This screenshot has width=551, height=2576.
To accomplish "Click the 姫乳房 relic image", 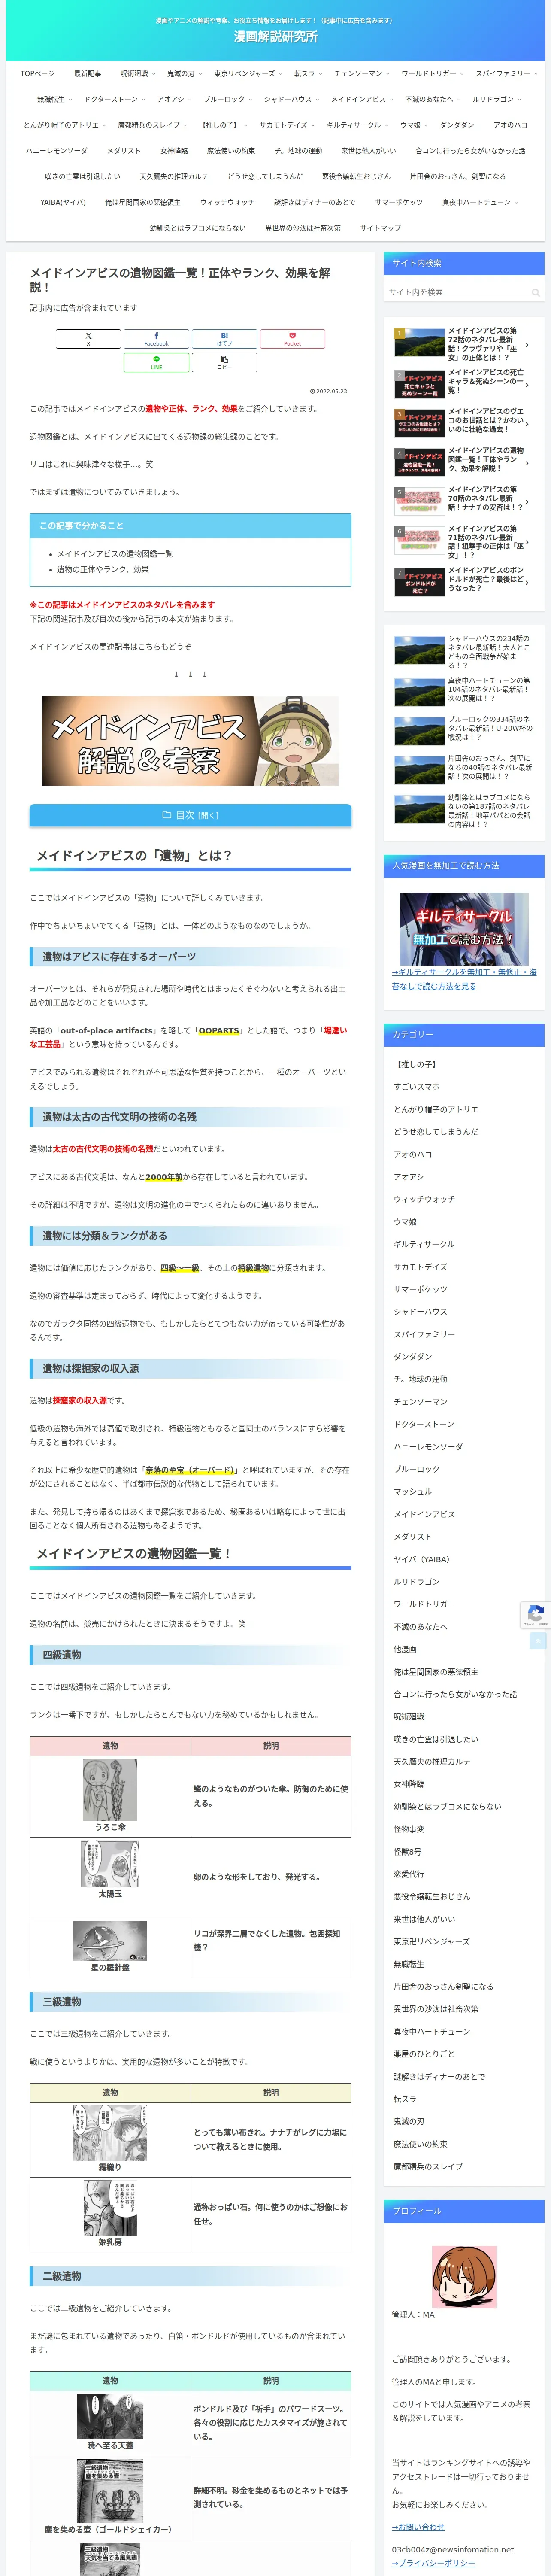I will pyautogui.click(x=110, y=2208).
